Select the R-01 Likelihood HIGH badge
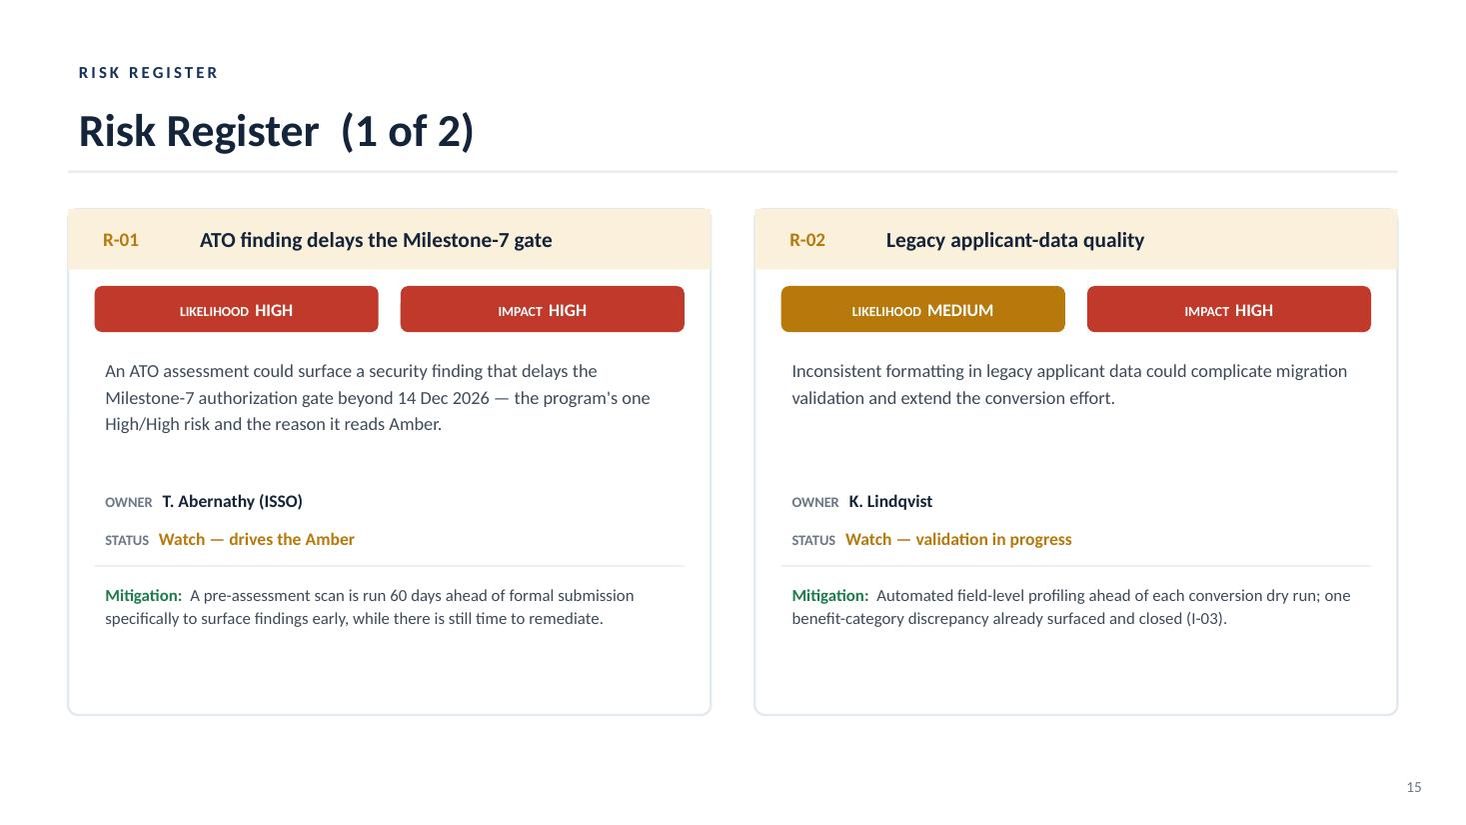The width and height of the screenshot is (1466, 825). (236, 309)
